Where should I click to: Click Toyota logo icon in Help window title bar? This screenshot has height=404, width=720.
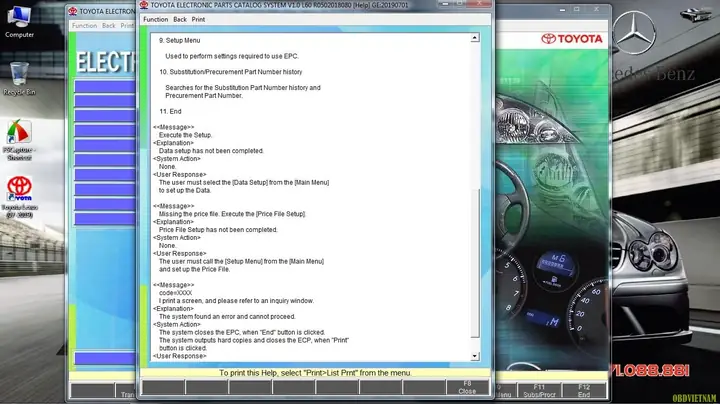144,5
